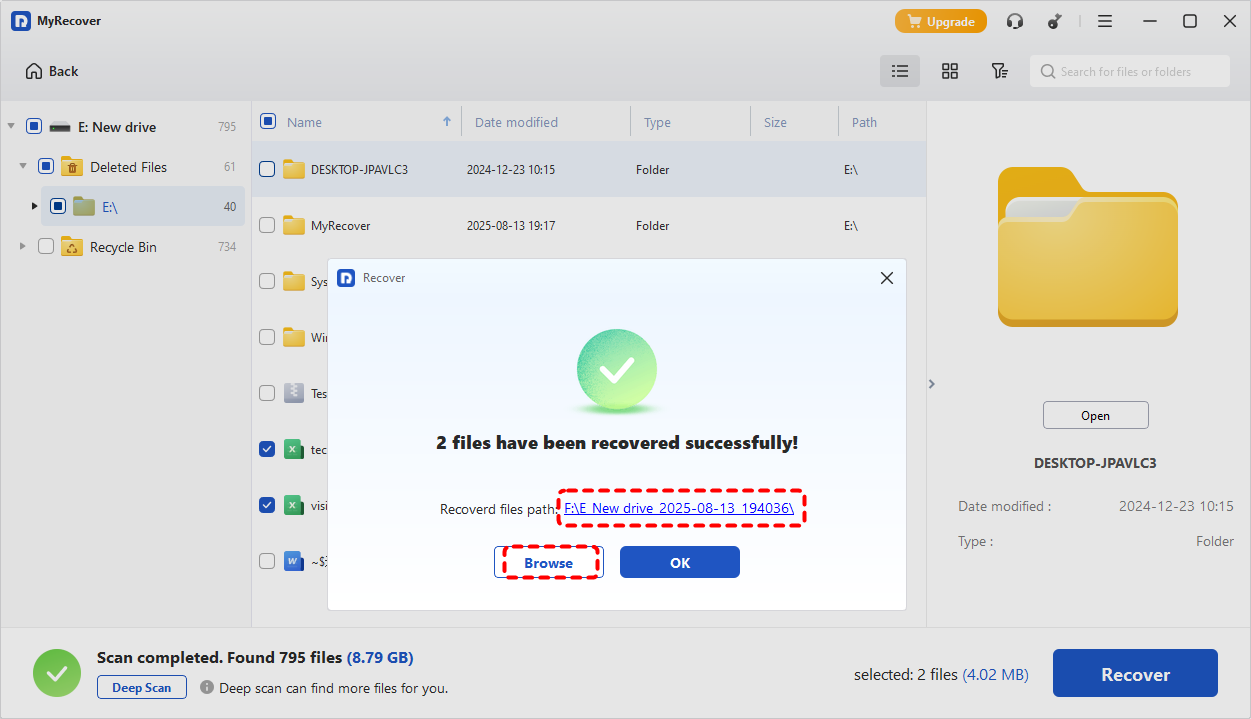The image size is (1251, 719).
Task: Select the MyRecover folder name in list
Action: (341, 226)
